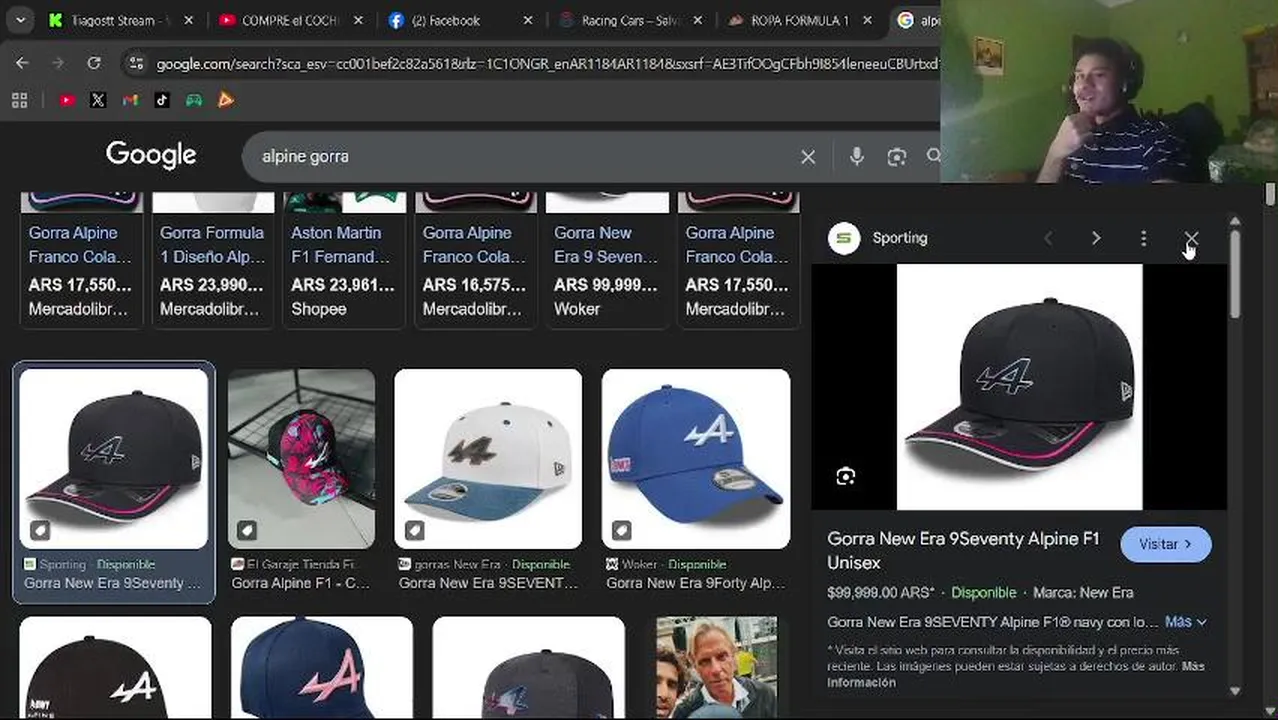Open the X (Twitter) bookmark
The height and width of the screenshot is (720, 1278).
98,100
